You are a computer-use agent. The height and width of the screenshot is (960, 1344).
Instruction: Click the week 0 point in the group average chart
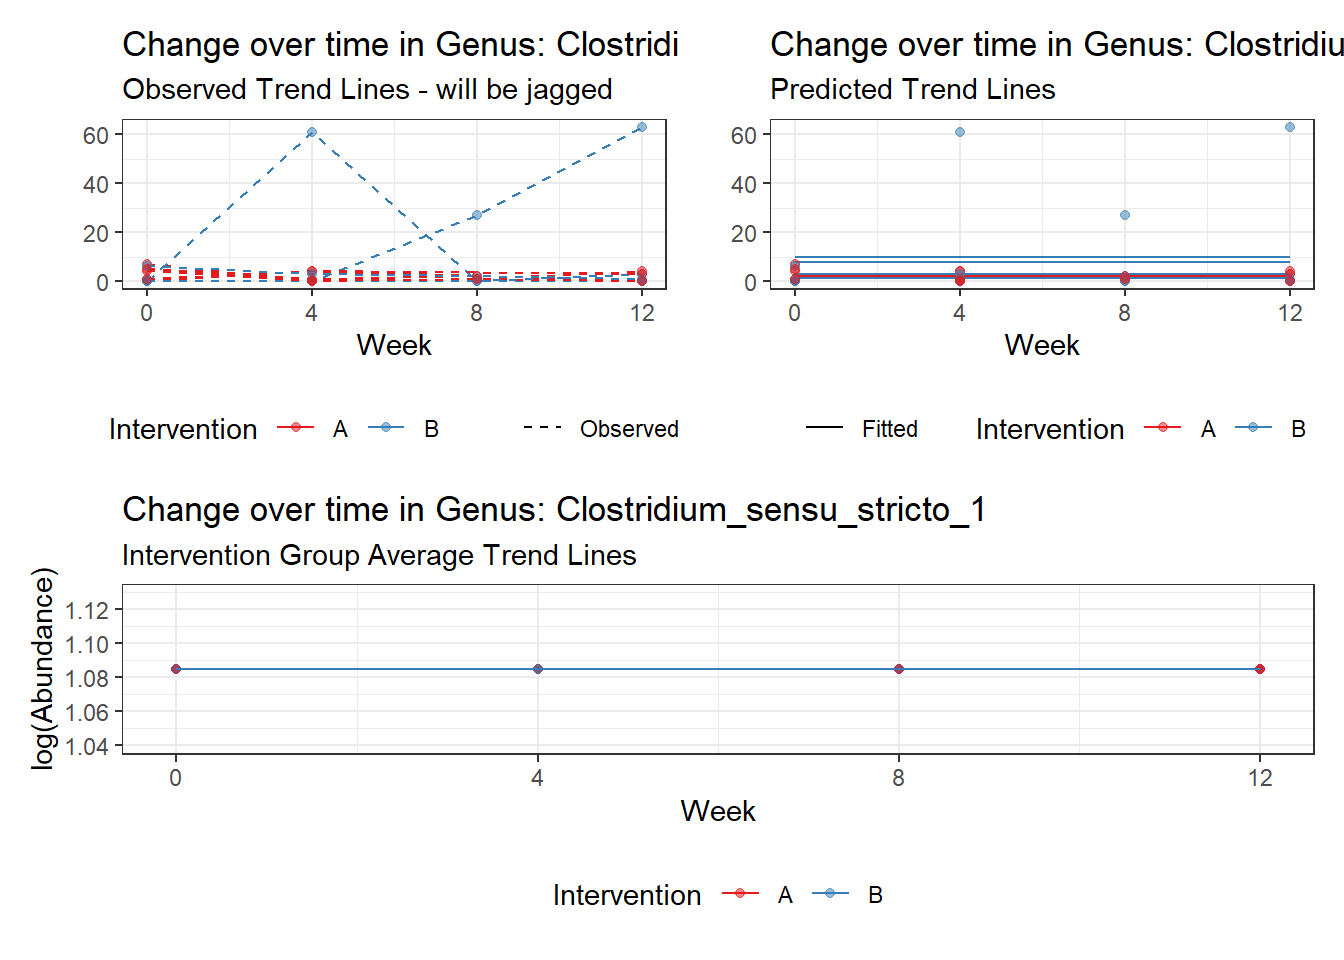176,669
